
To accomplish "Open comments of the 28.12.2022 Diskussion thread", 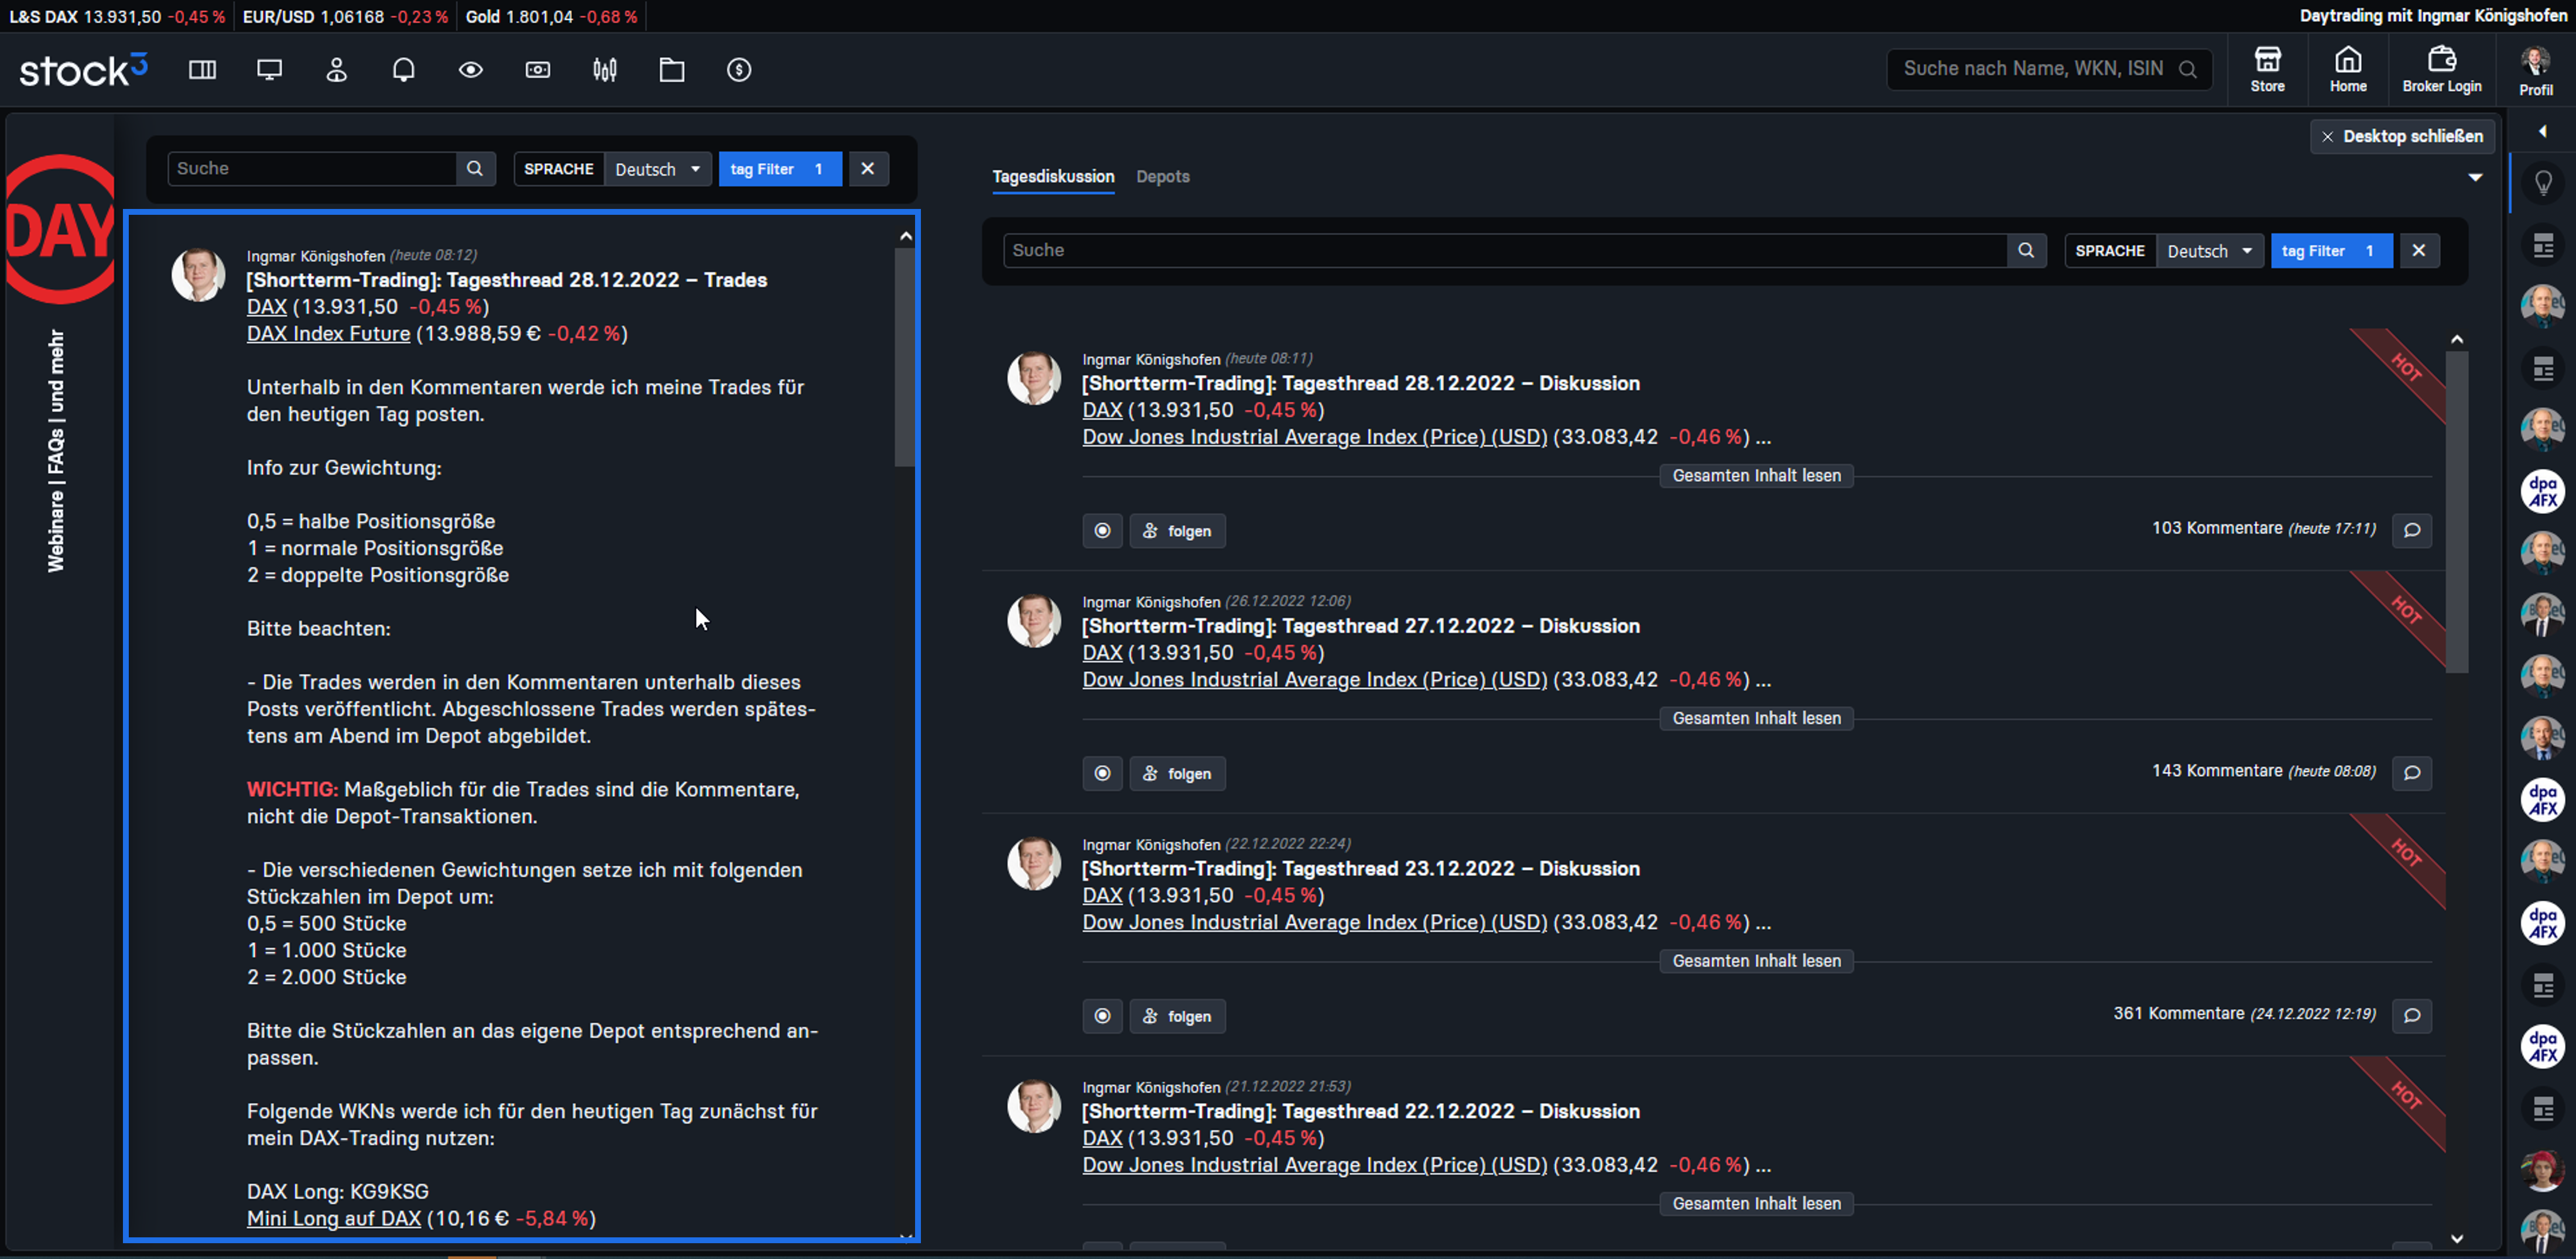I will 2412,530.
